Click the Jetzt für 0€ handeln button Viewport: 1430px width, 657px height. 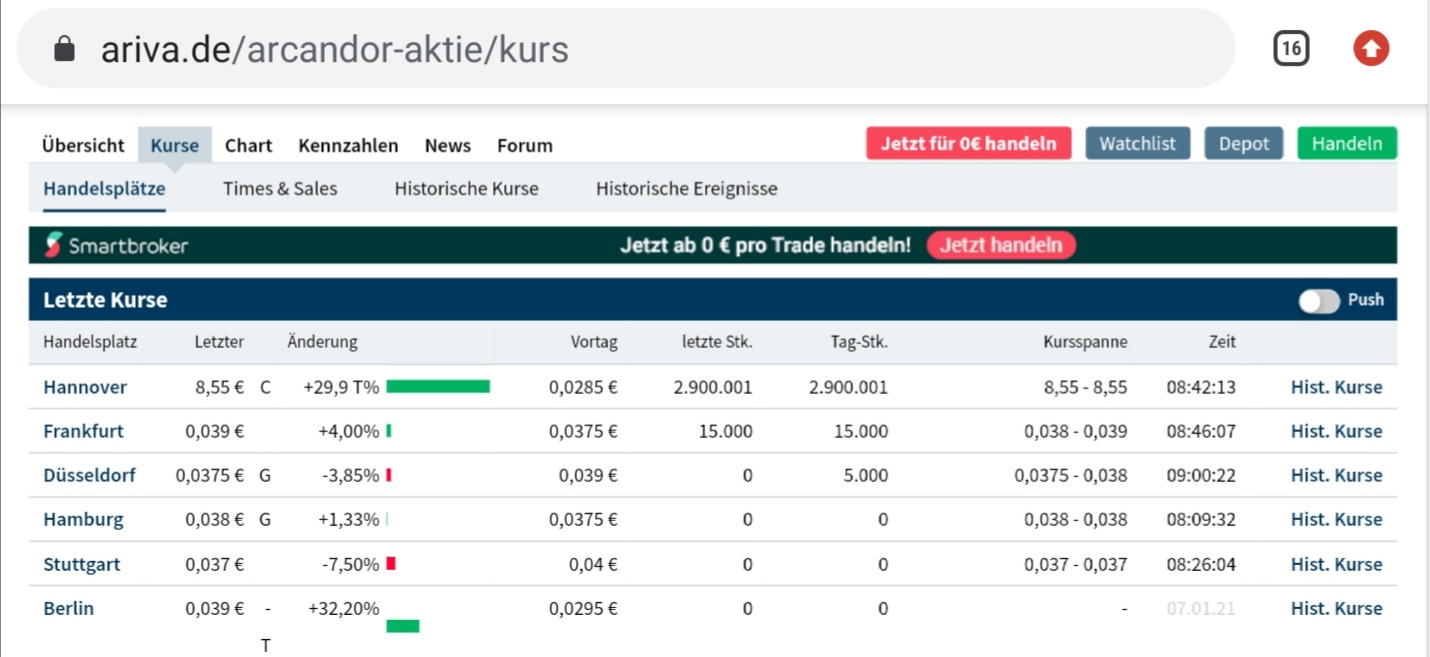(x=968, y=143)
